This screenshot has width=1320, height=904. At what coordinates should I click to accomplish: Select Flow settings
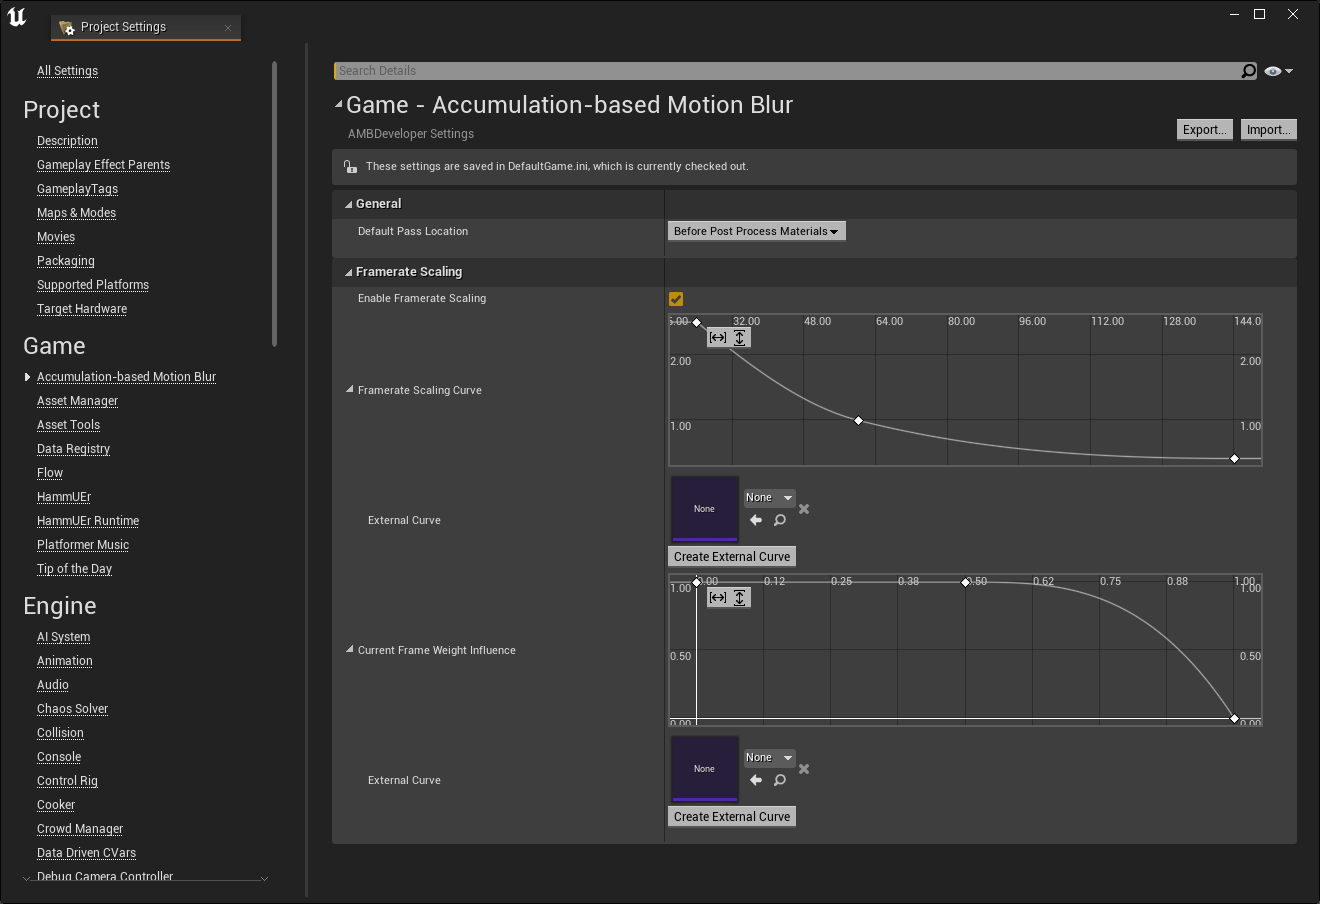click(50, 473)
